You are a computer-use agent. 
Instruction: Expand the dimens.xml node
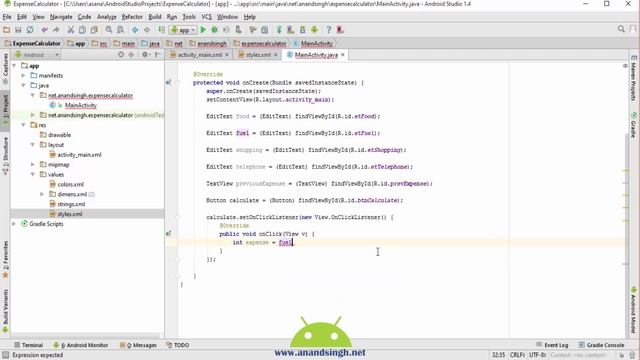click(x=42, y=194)
